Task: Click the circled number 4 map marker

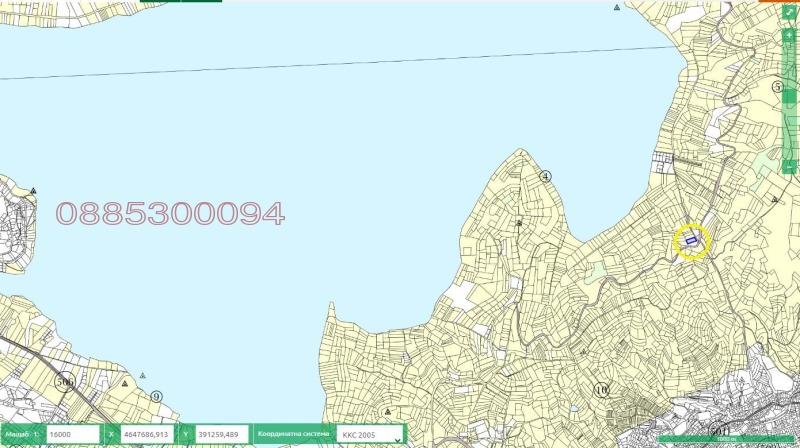Action: (545, 176)
